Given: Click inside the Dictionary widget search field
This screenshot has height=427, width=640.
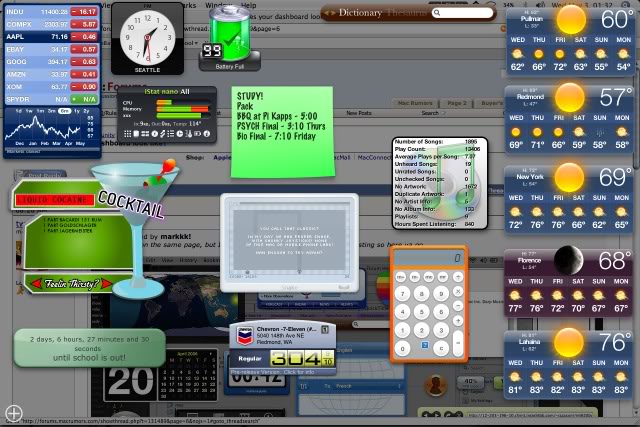Looking at the screenshot, I should point(462,13).
